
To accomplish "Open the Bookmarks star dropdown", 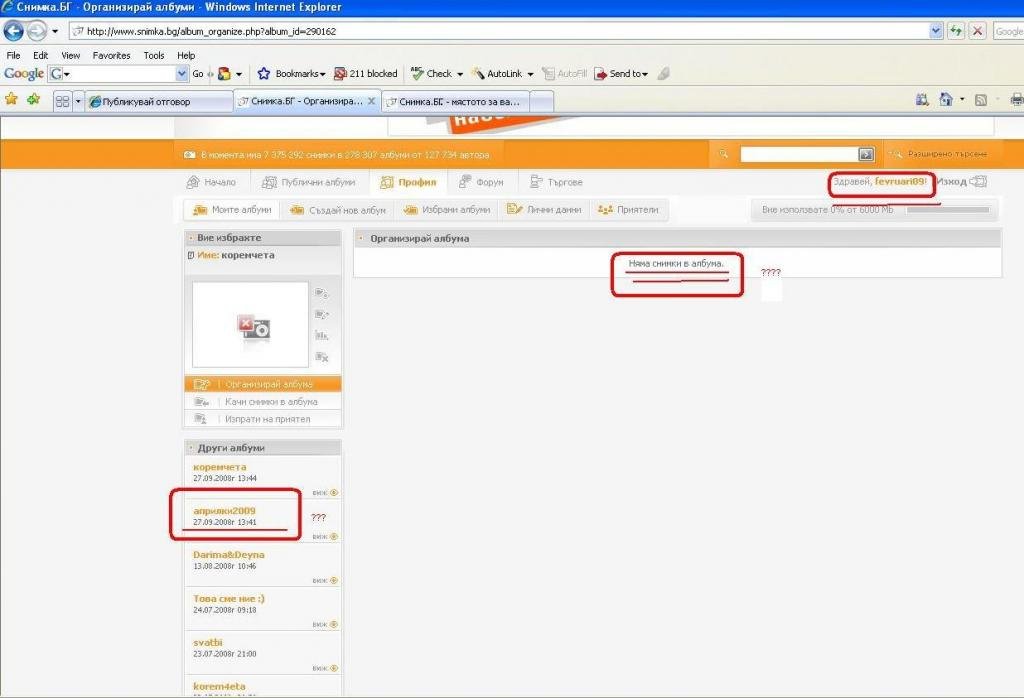I will (x=291, y=74).
